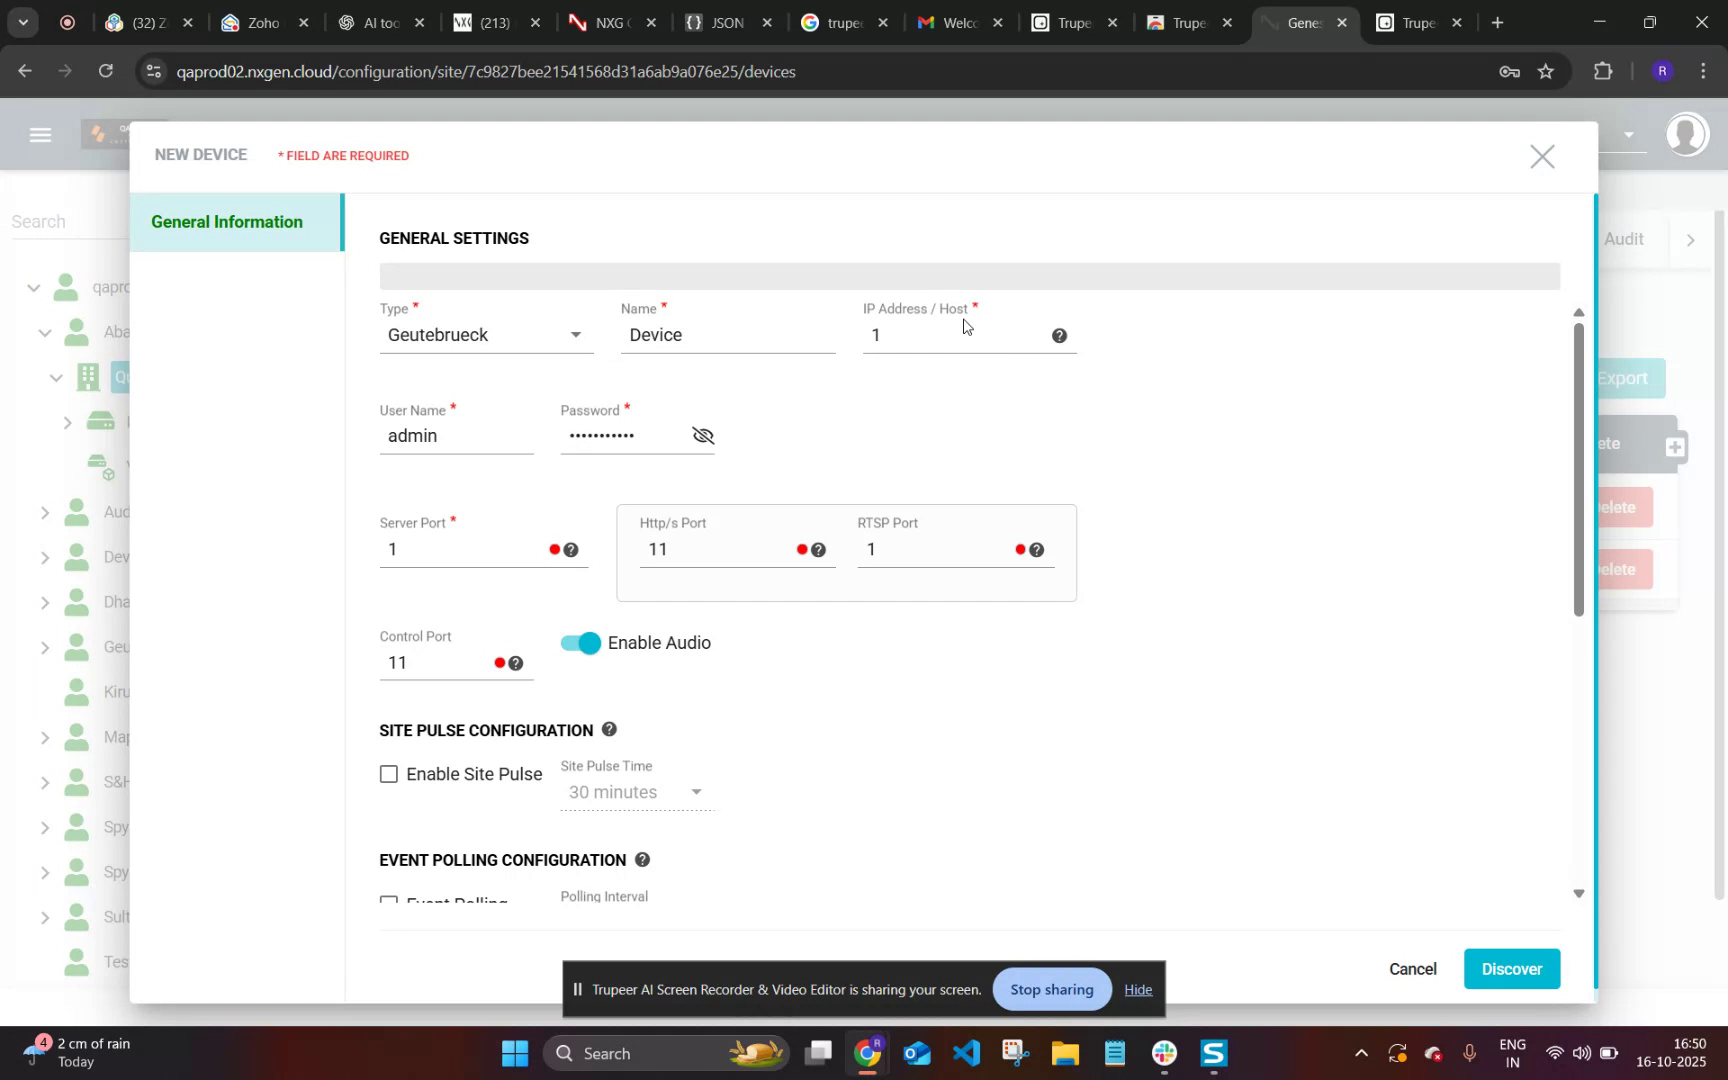This screenshot has width=1728, height=1080.
Task: Click the Name field containing Device
Action: pos(727,335)
